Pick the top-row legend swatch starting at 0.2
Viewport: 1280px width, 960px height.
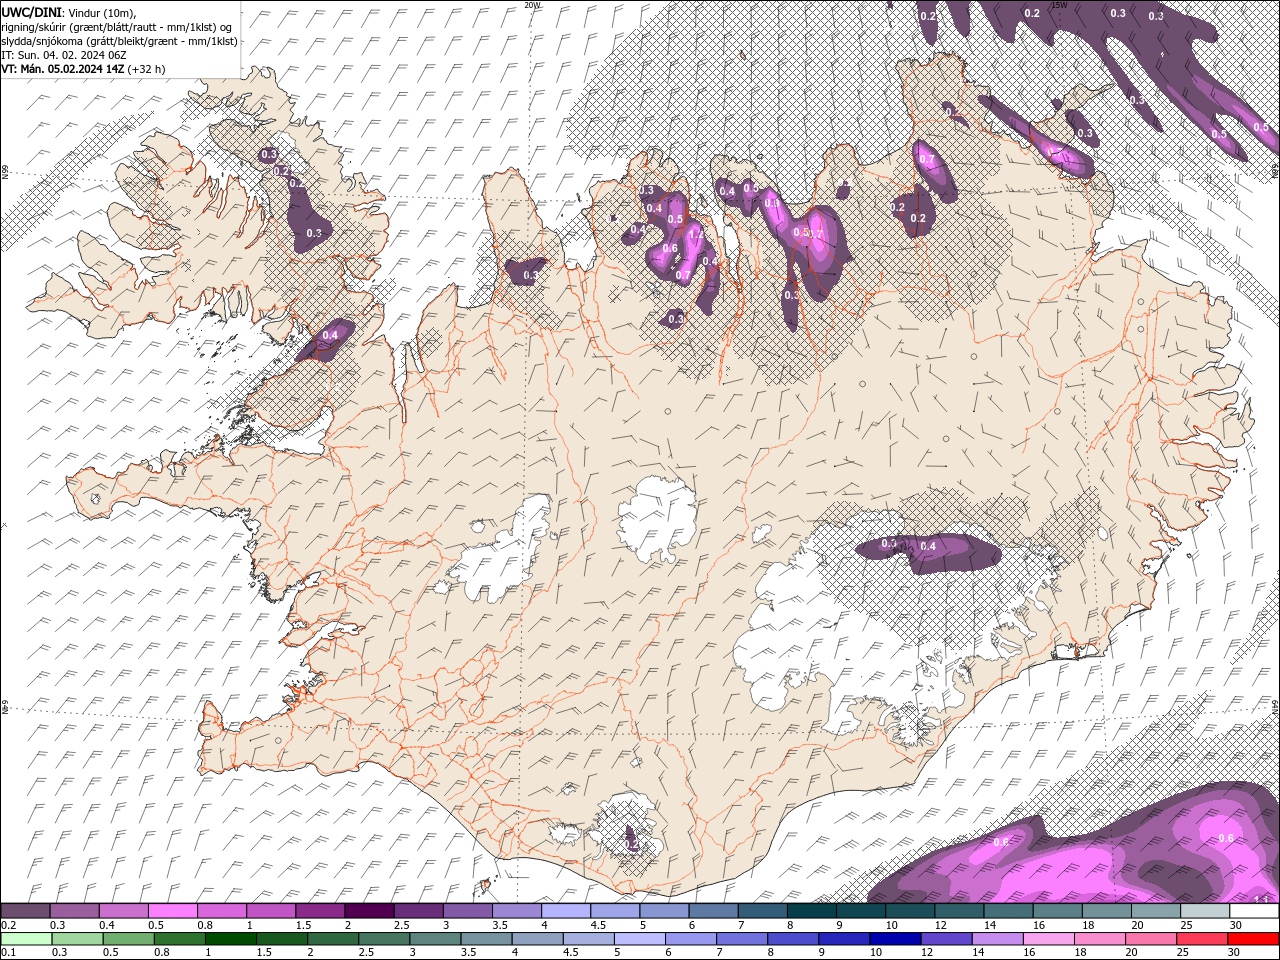pos(25,911)
